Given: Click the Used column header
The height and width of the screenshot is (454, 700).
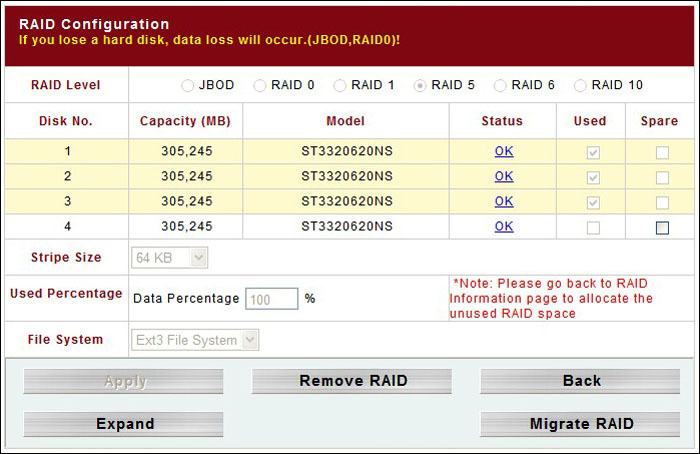Looking at the screenshot, I should point(590,121).
